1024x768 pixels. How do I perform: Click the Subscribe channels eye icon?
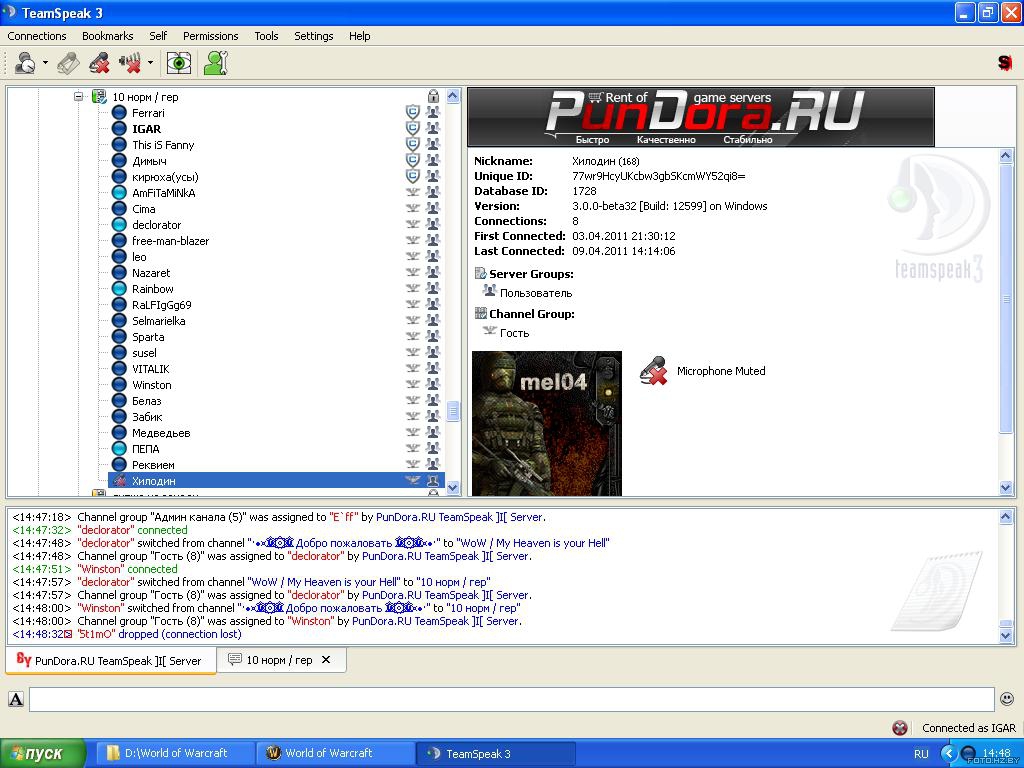pyautogui.click(x=178, y=63)
